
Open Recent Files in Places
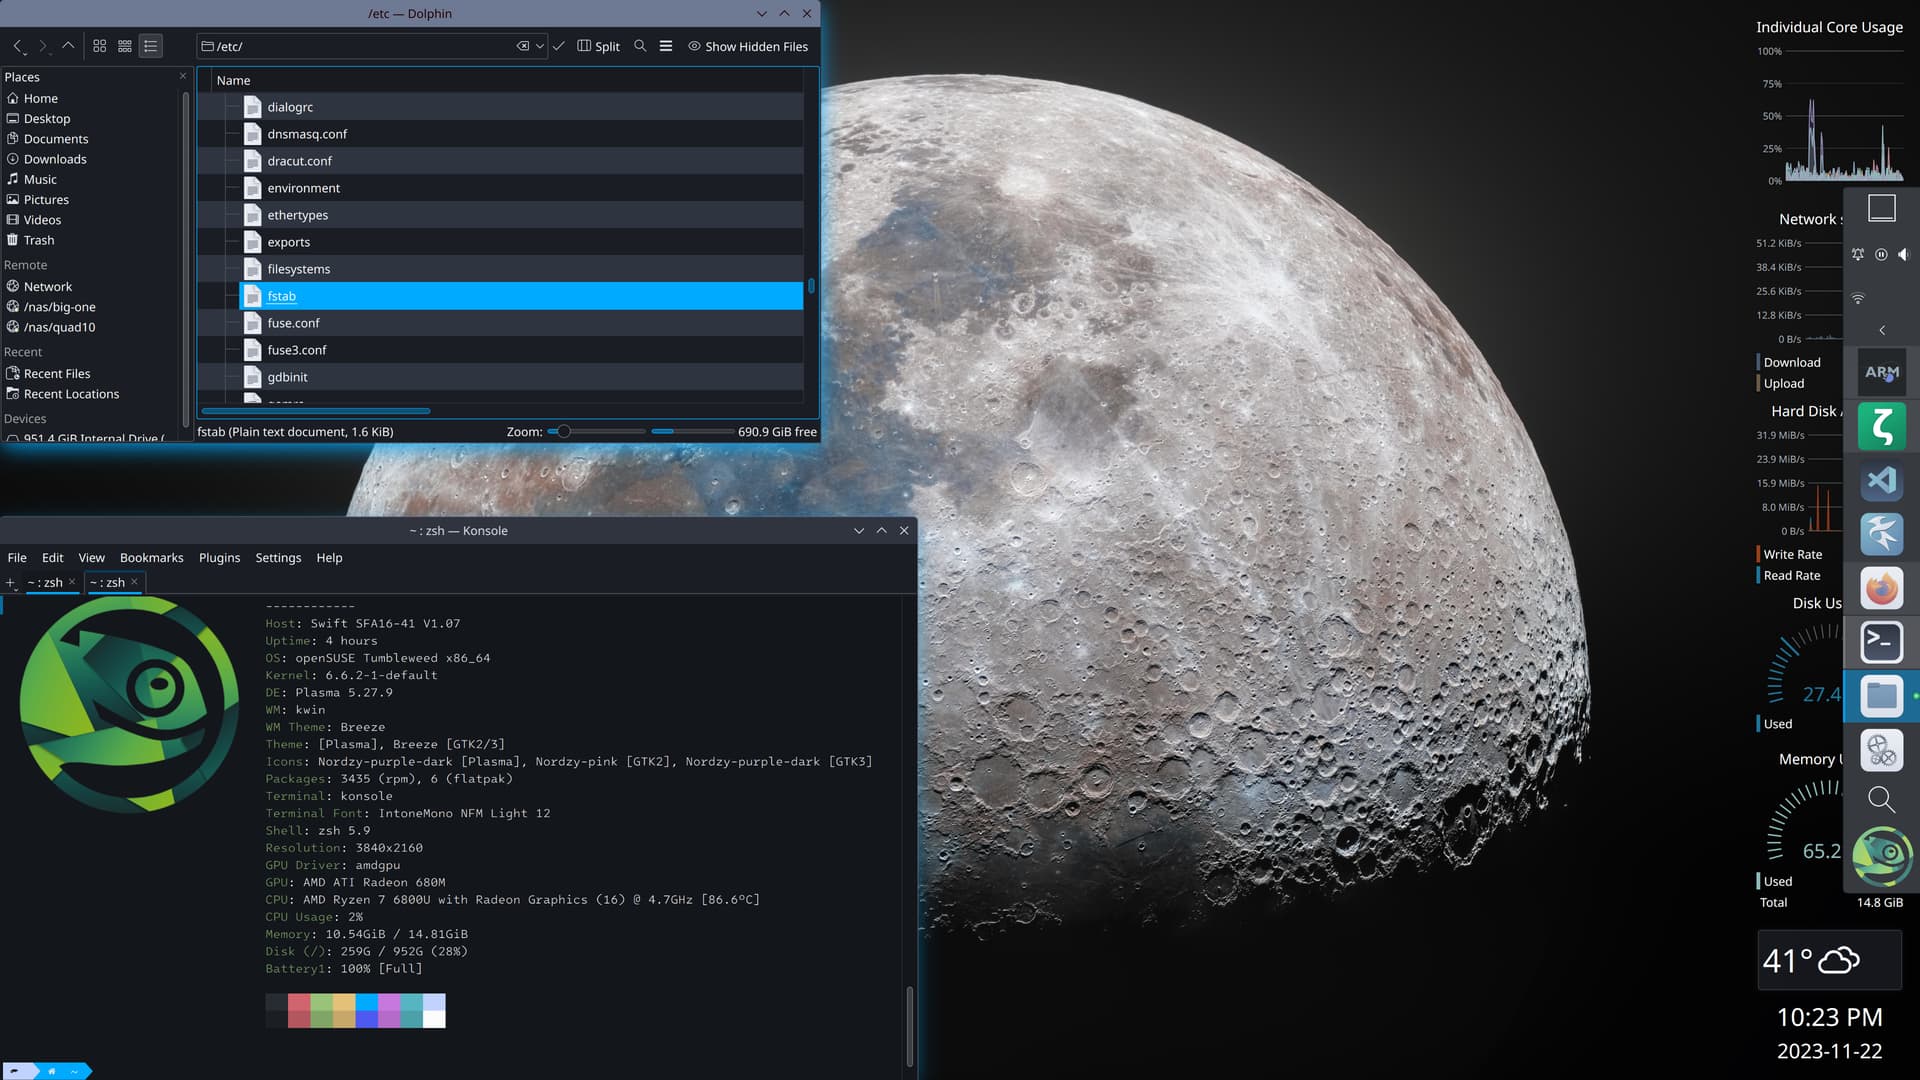coord(92,373)
